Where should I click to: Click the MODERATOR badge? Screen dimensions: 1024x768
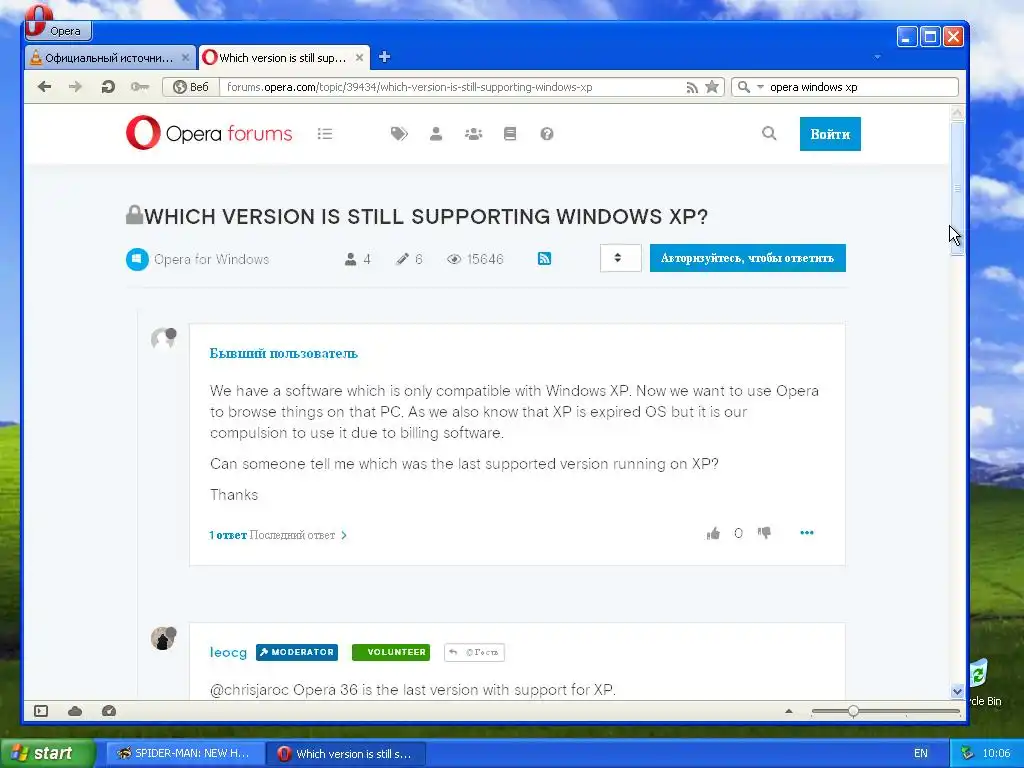click(297, 652)
